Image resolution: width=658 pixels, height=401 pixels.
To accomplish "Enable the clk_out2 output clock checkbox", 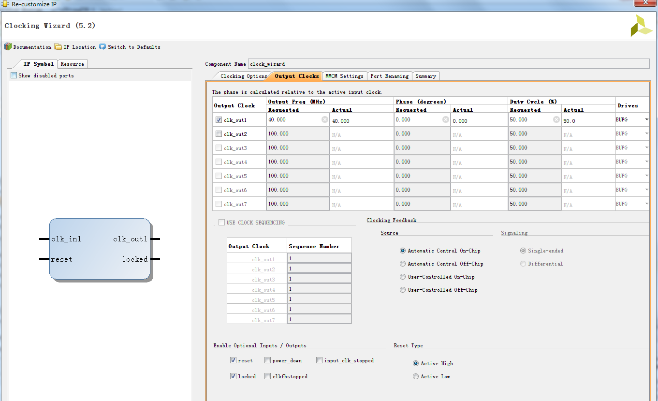I will 219,133.
